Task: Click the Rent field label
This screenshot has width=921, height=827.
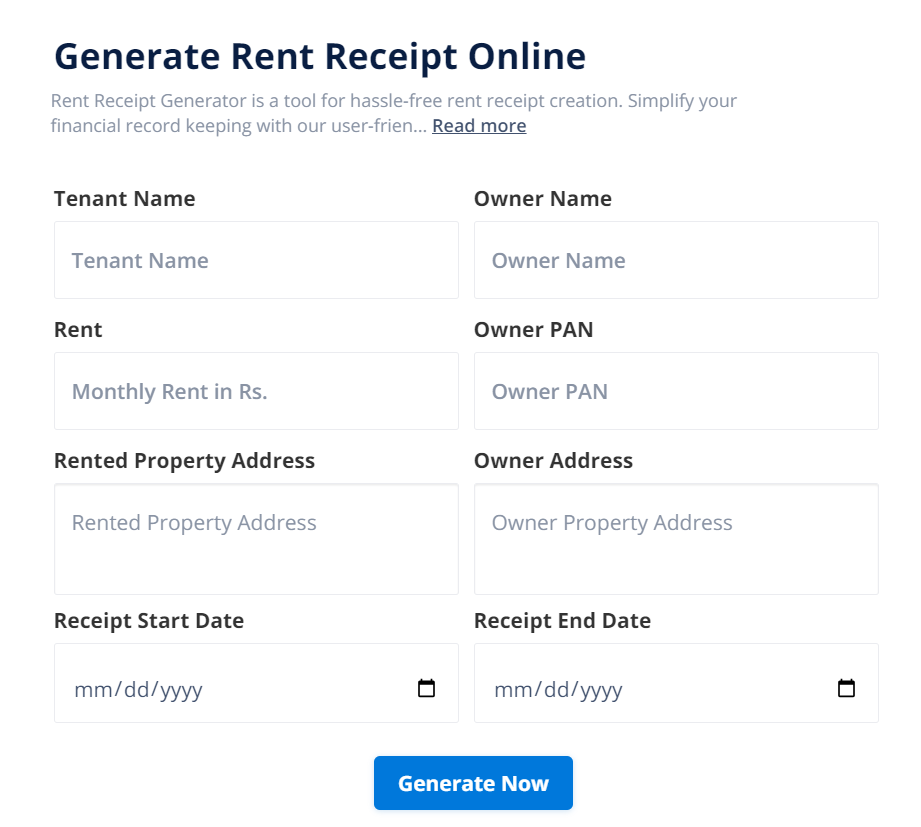Action: tap(78, 330)
